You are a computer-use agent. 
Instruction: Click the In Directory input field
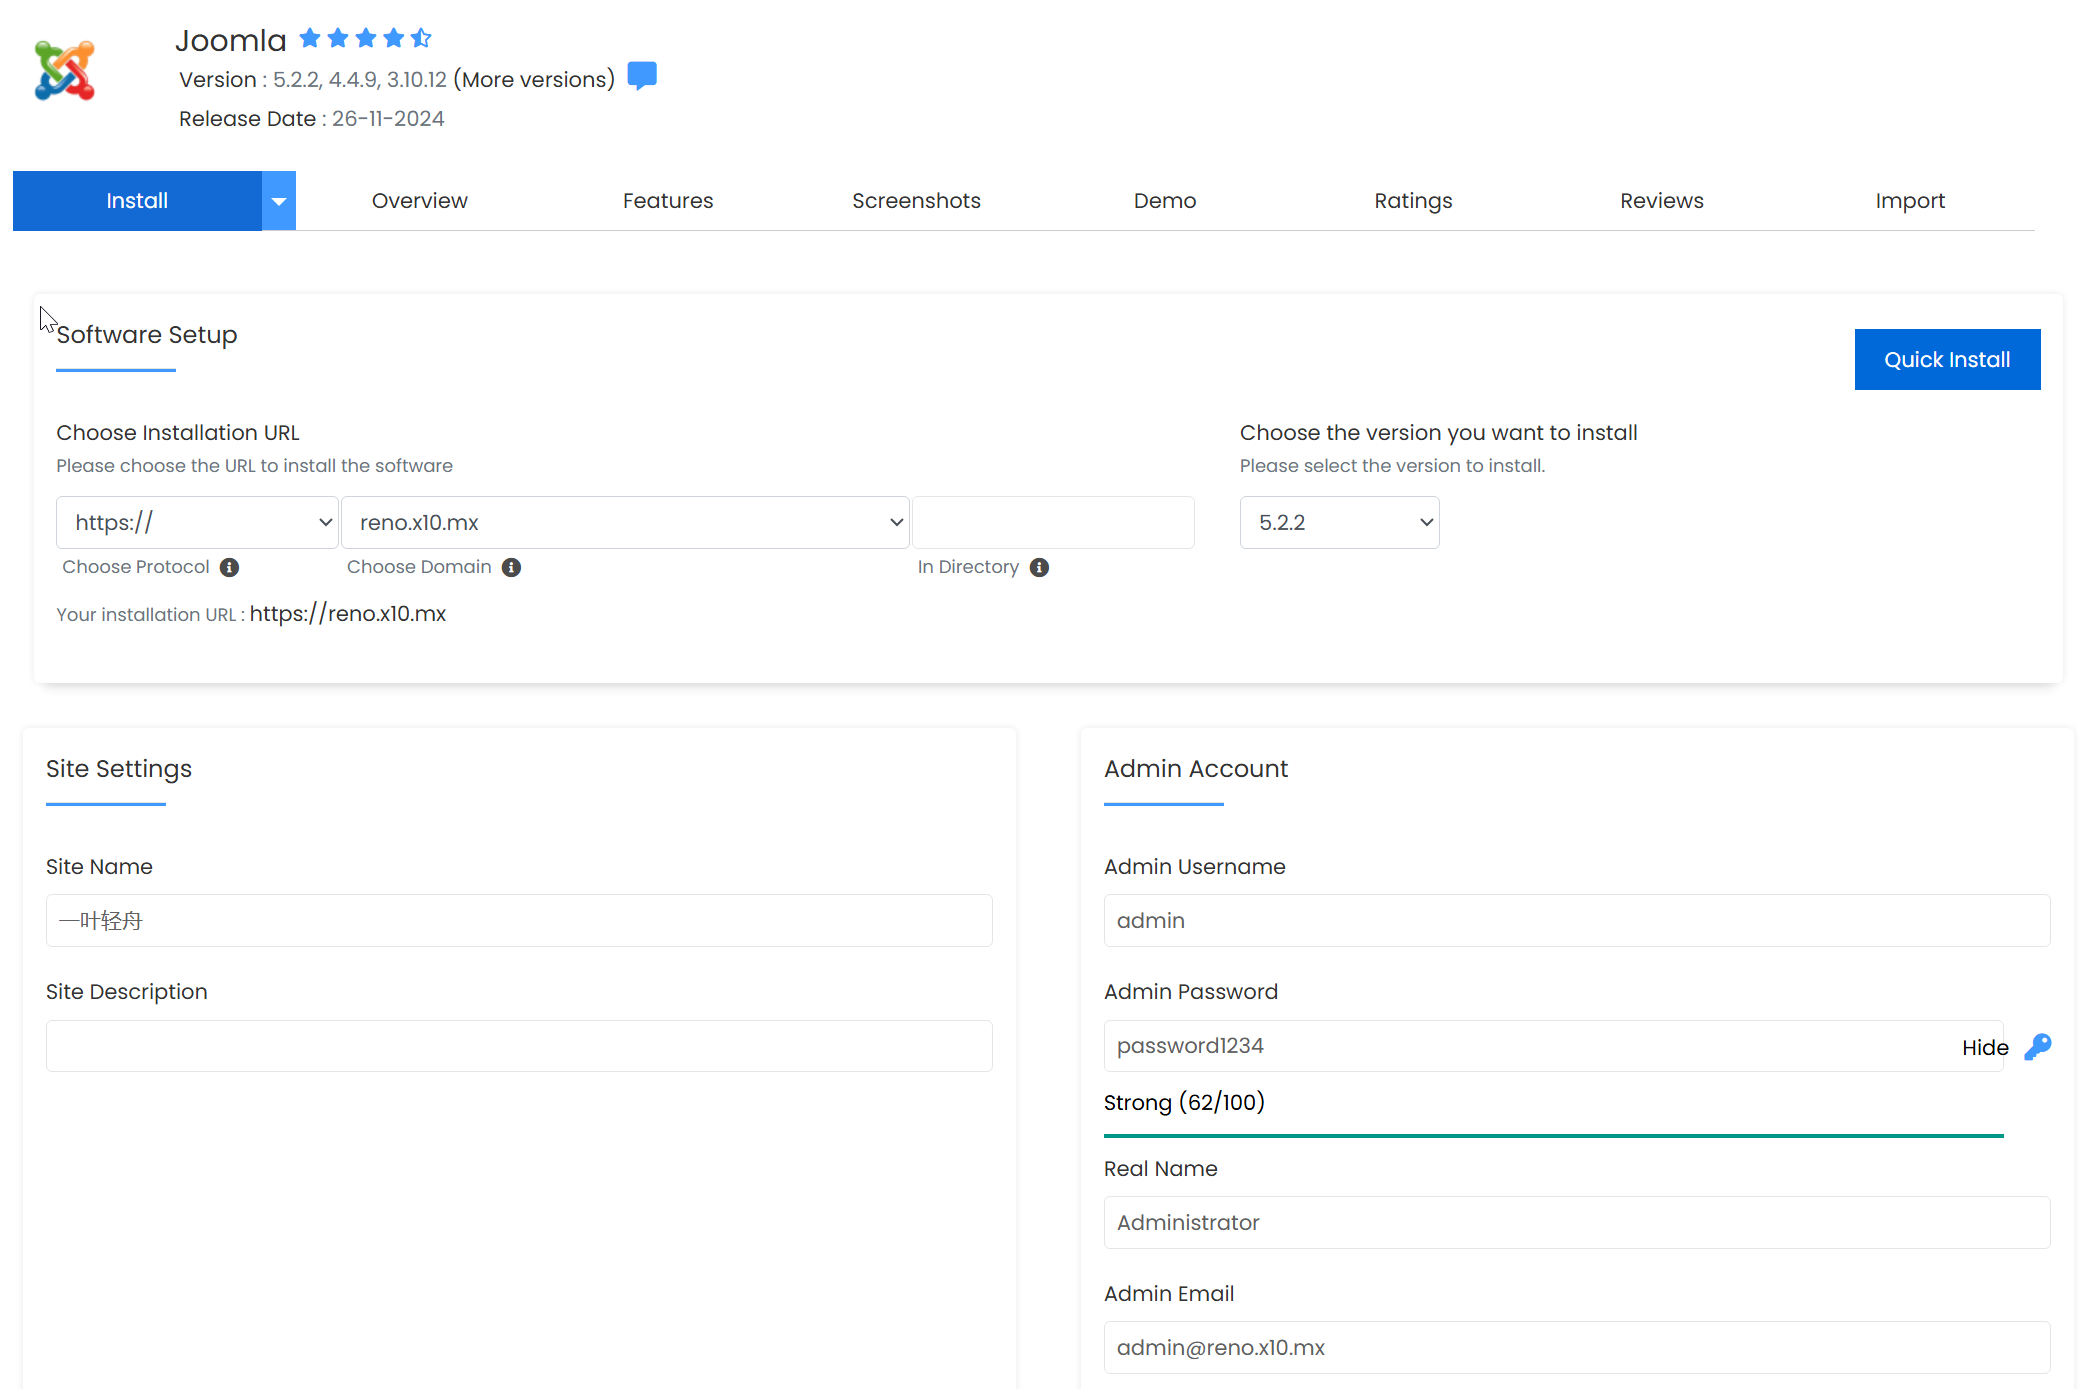coord(1053,523)
